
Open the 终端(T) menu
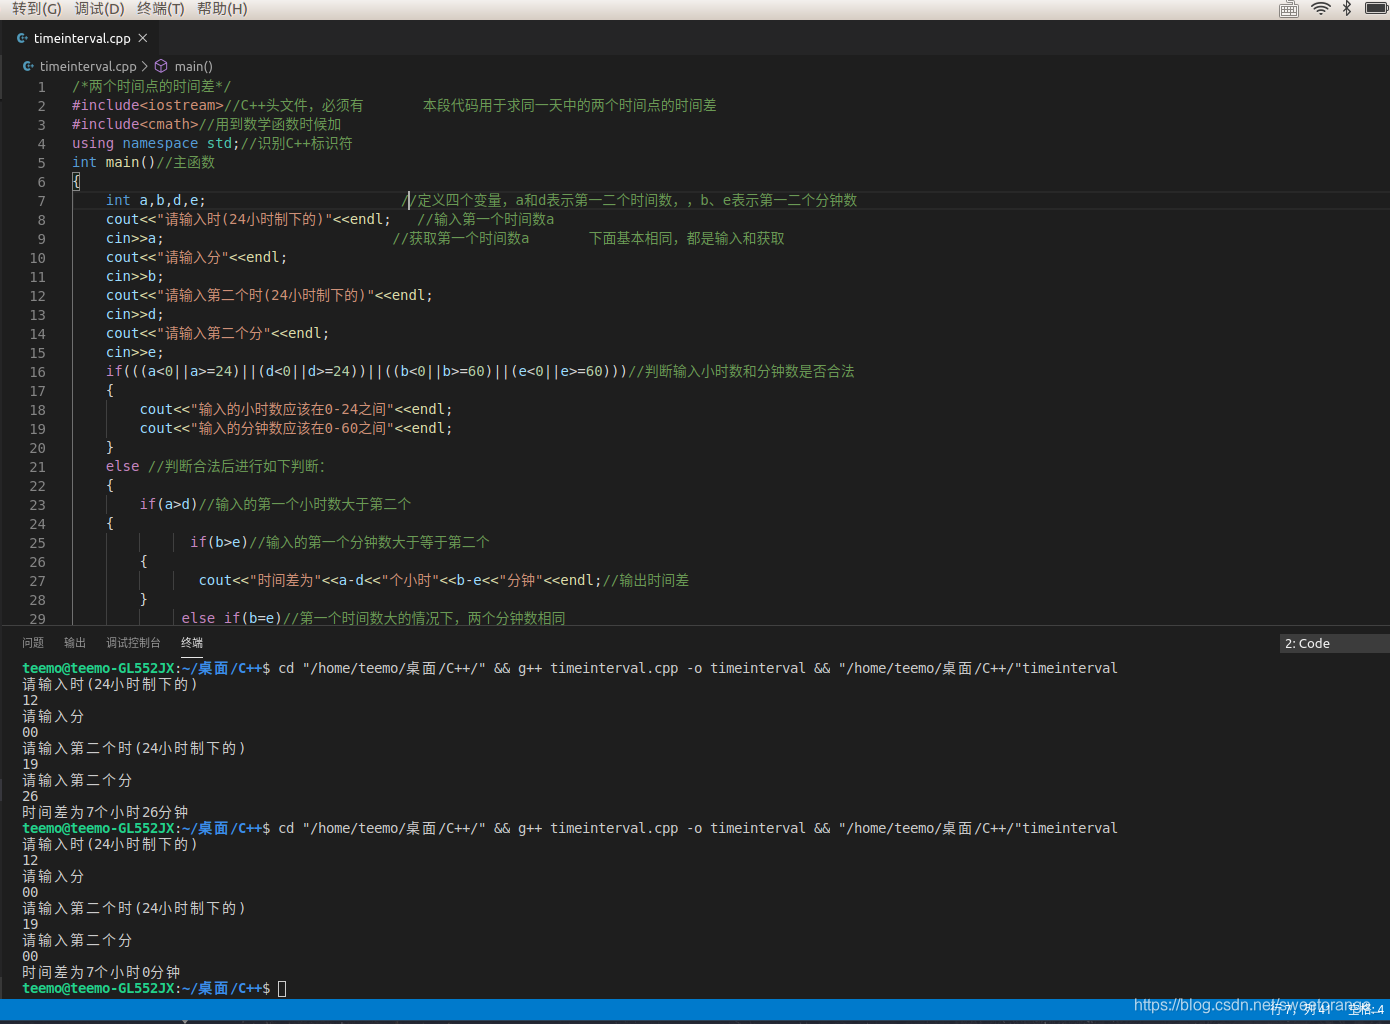(161, 9)
